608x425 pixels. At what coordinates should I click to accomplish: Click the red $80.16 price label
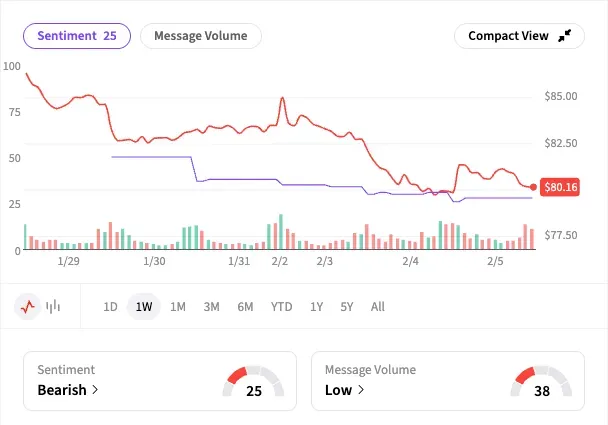(x=560, y=187)
